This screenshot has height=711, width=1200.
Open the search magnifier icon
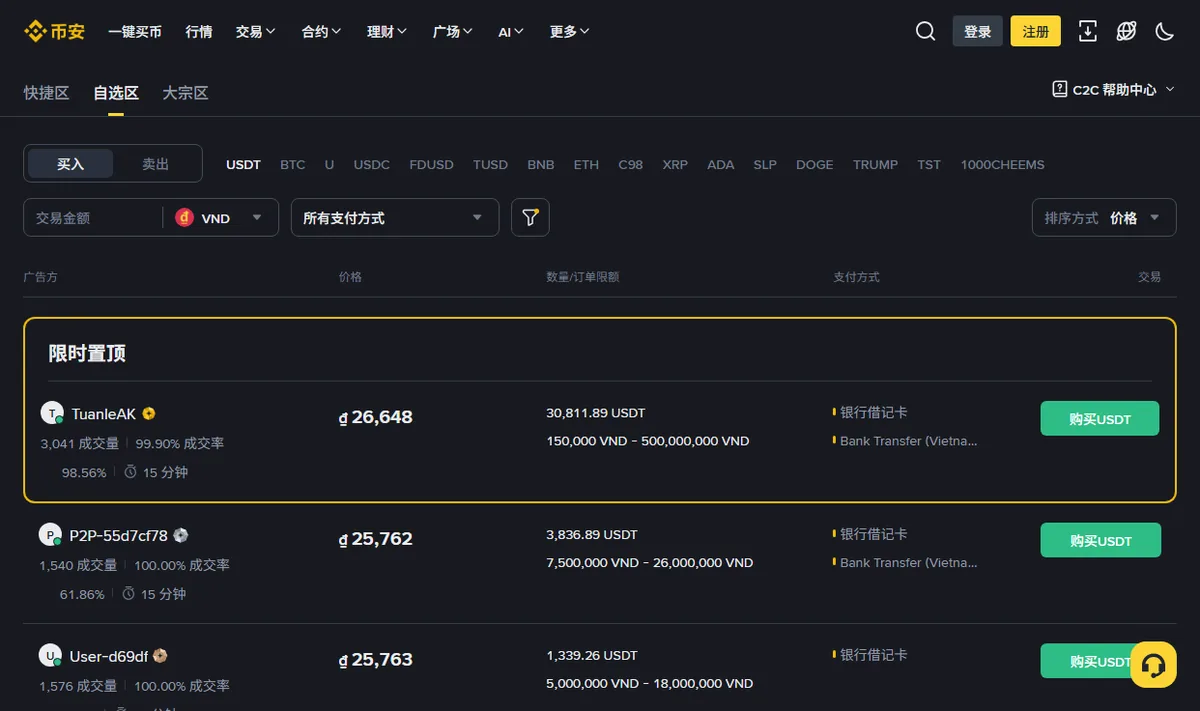pyautogui.click(x=925, y=31)
